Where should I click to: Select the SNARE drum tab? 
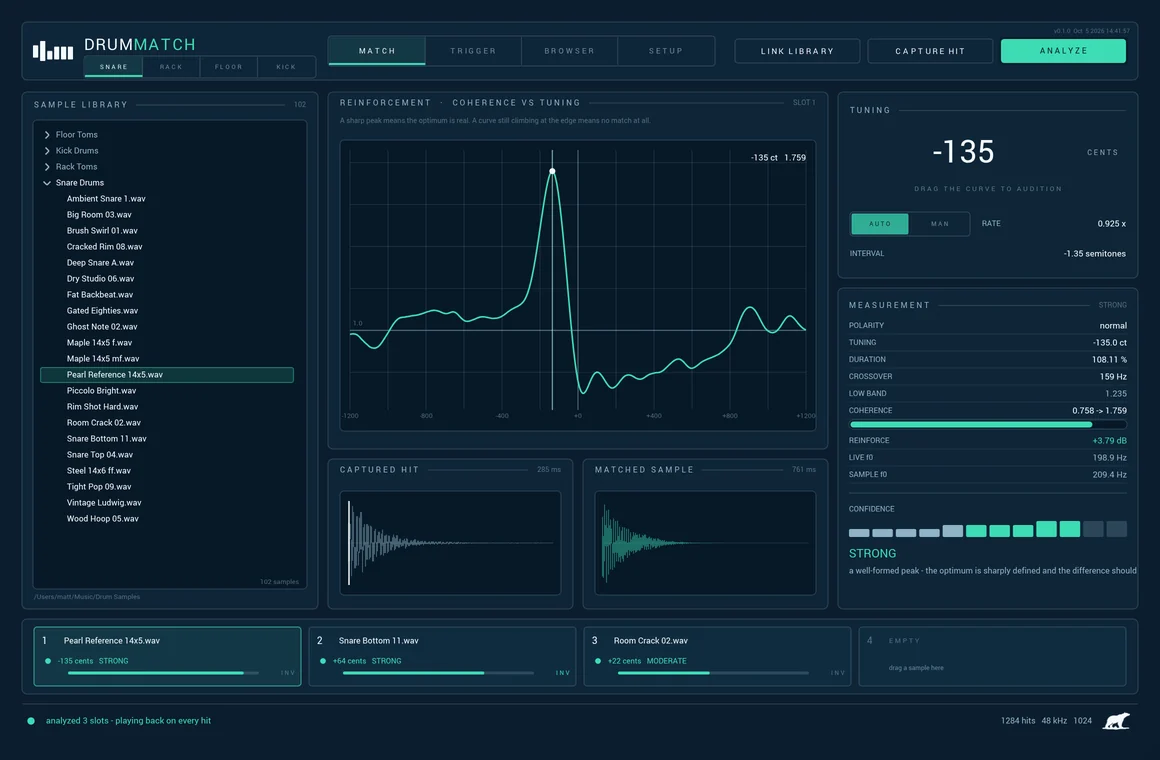click(113, 67)
